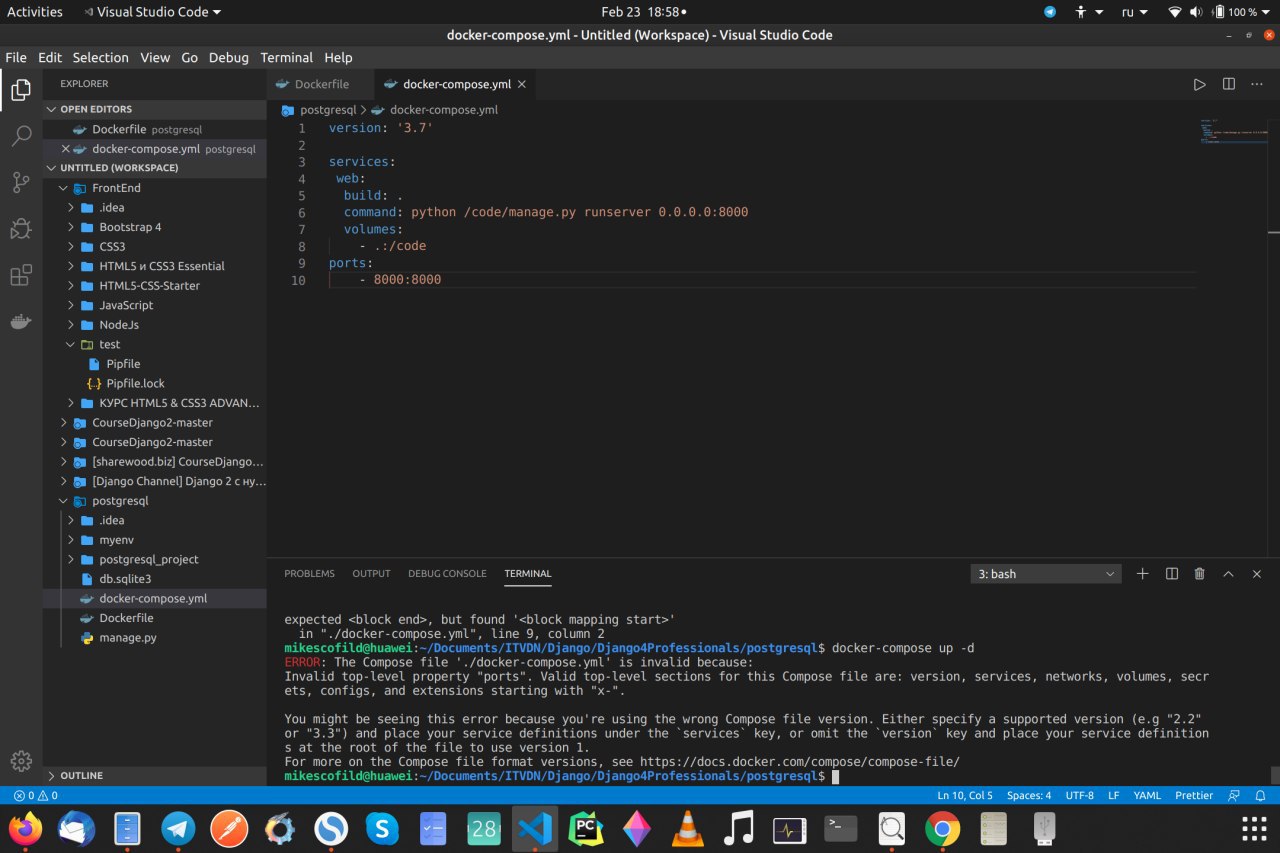Image resolution: width=1280 pixels, height=853 pixels.
Task: Expand the Bootstrap 4 folder
Action: pyautogui.click(x=155, y=227)
